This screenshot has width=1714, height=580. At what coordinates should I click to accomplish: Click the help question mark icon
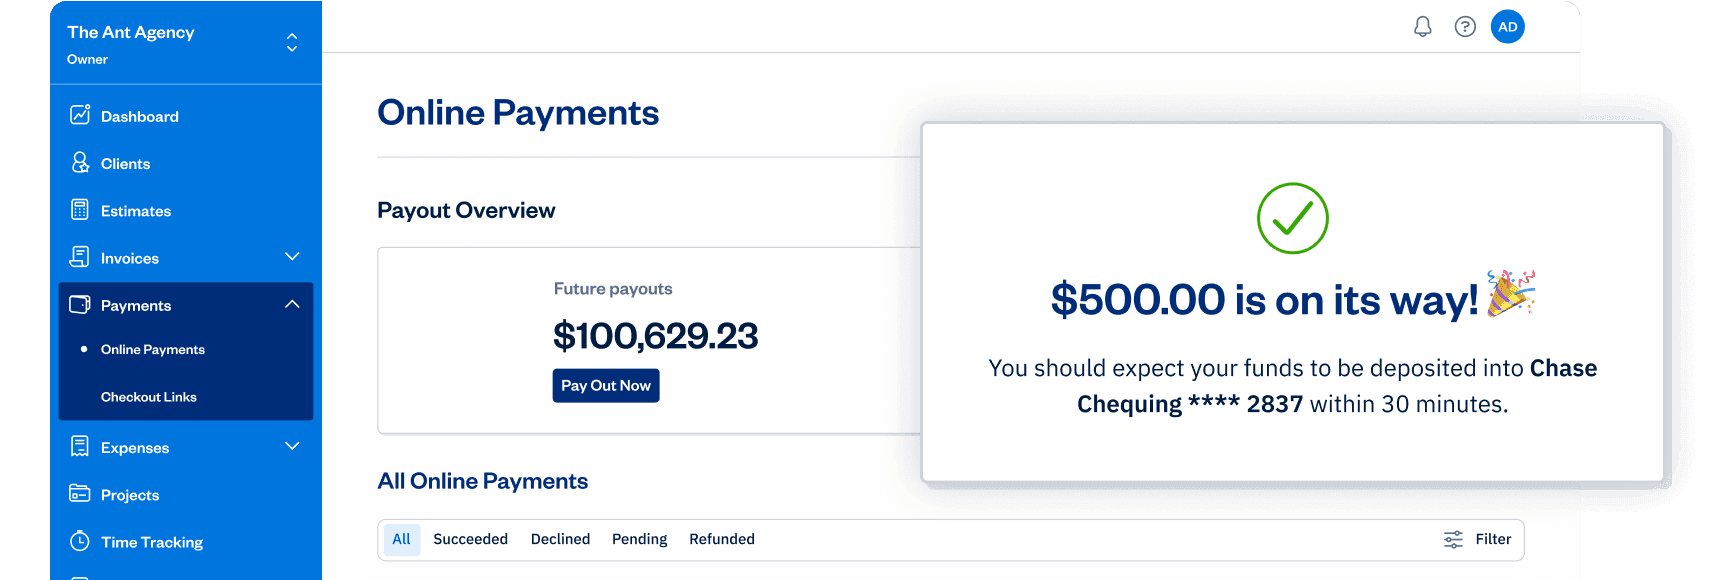[x=1465, y=27]
